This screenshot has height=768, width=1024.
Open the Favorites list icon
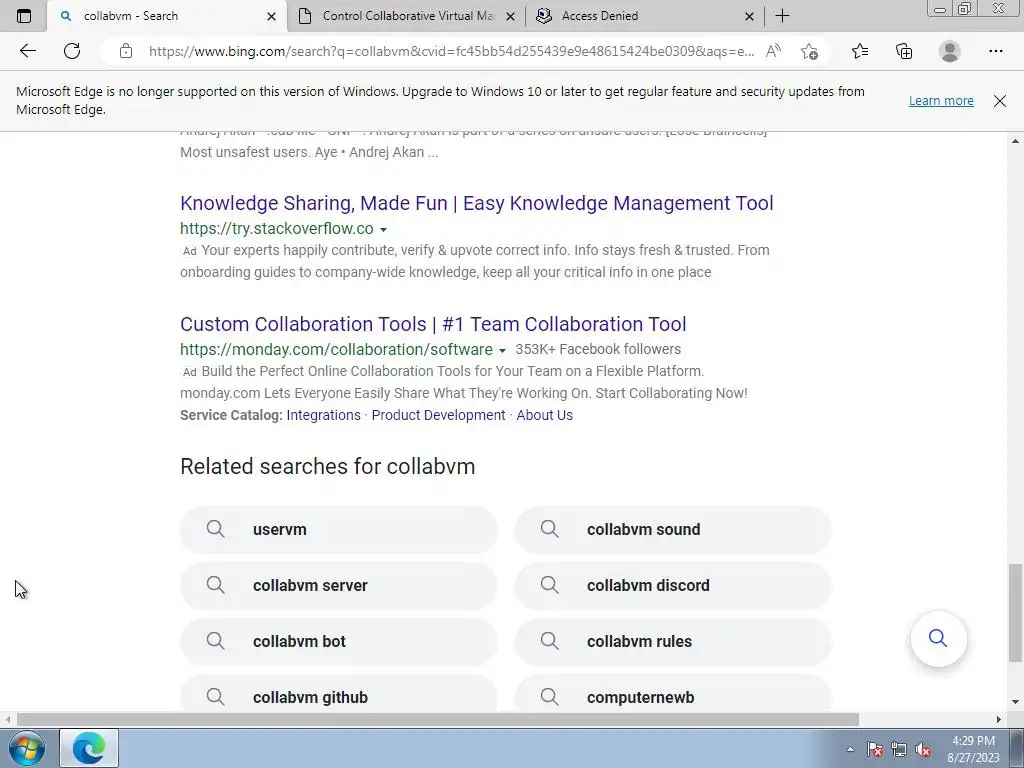click(x=860, y=51)
